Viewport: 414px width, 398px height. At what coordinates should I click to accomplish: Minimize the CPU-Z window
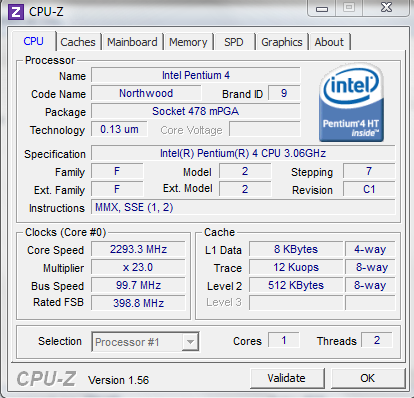(x=322, y=8)
